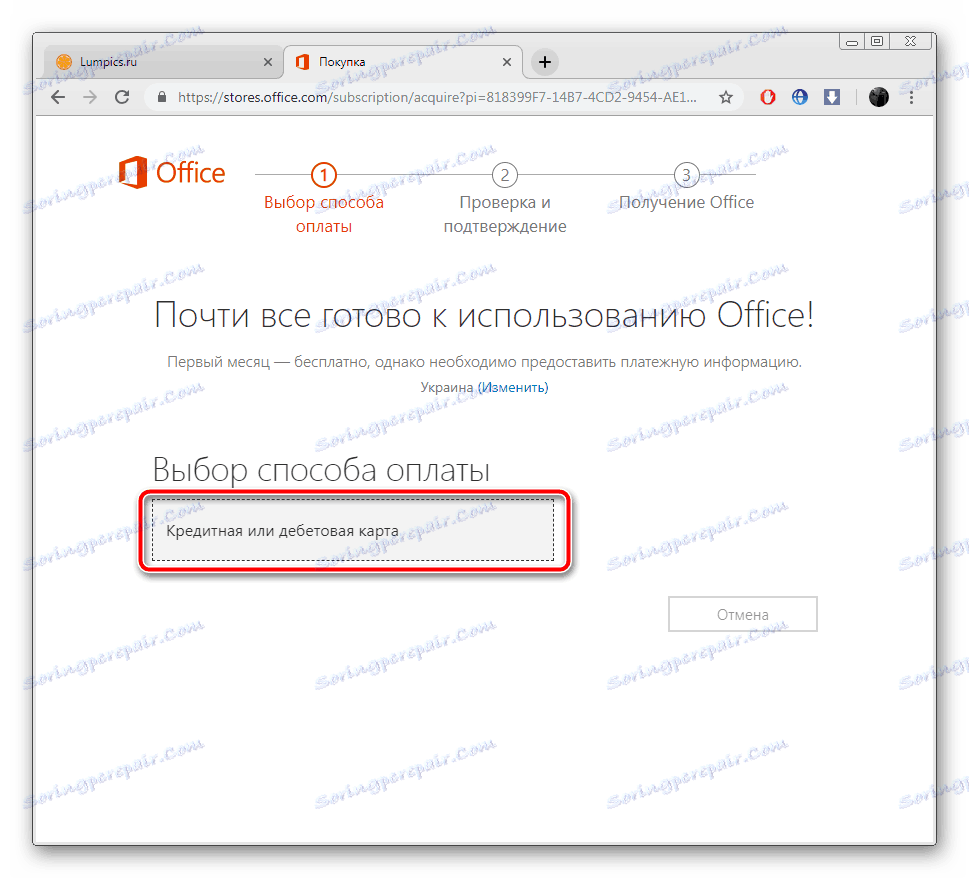The width and height of the screenshot is (969, 878).
Task: Open the Chrome three-dot menu
Action: click(x=911, y=97)
